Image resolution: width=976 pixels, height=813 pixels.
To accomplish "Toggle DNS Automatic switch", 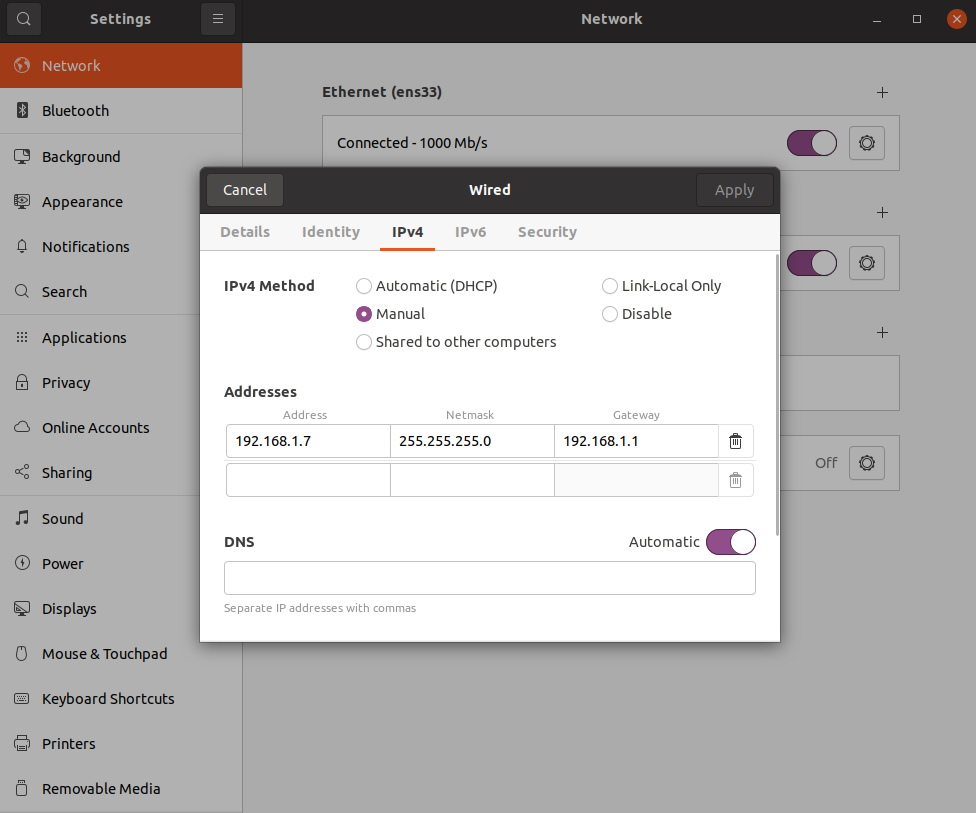I will coord(731,542).
